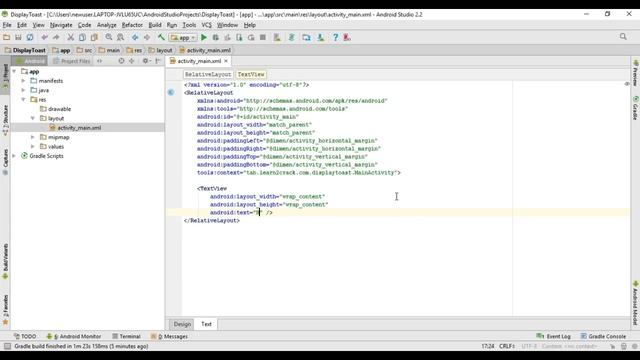The height and width of the screenshot is (360, 640).
Task: Click the Help question mark icon
Action: coord(335,37)
